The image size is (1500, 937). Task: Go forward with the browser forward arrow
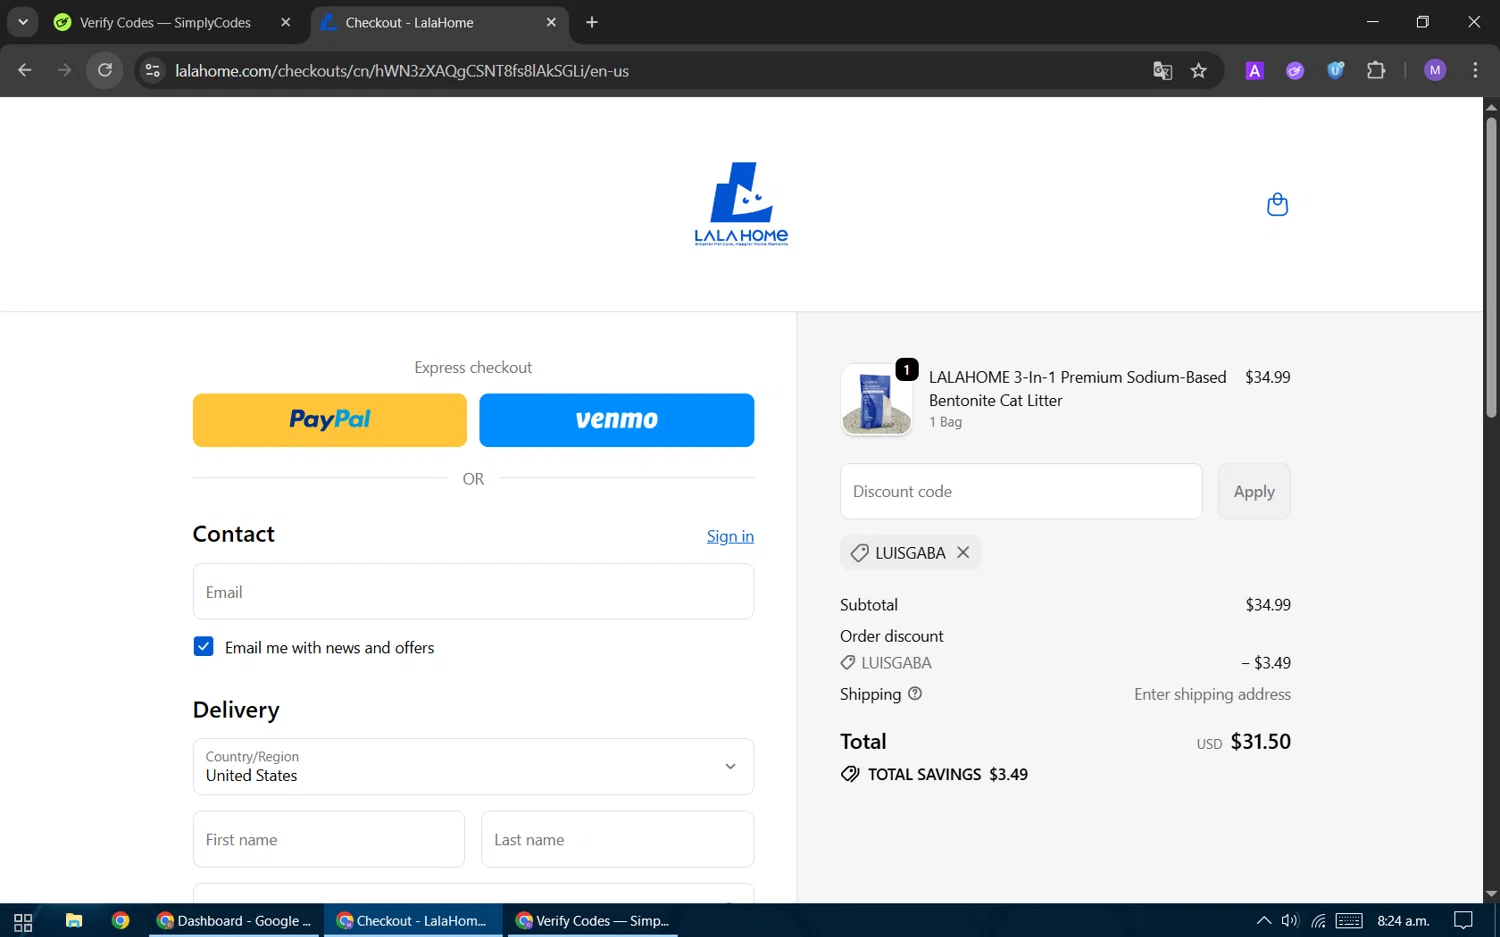(64, 70)
